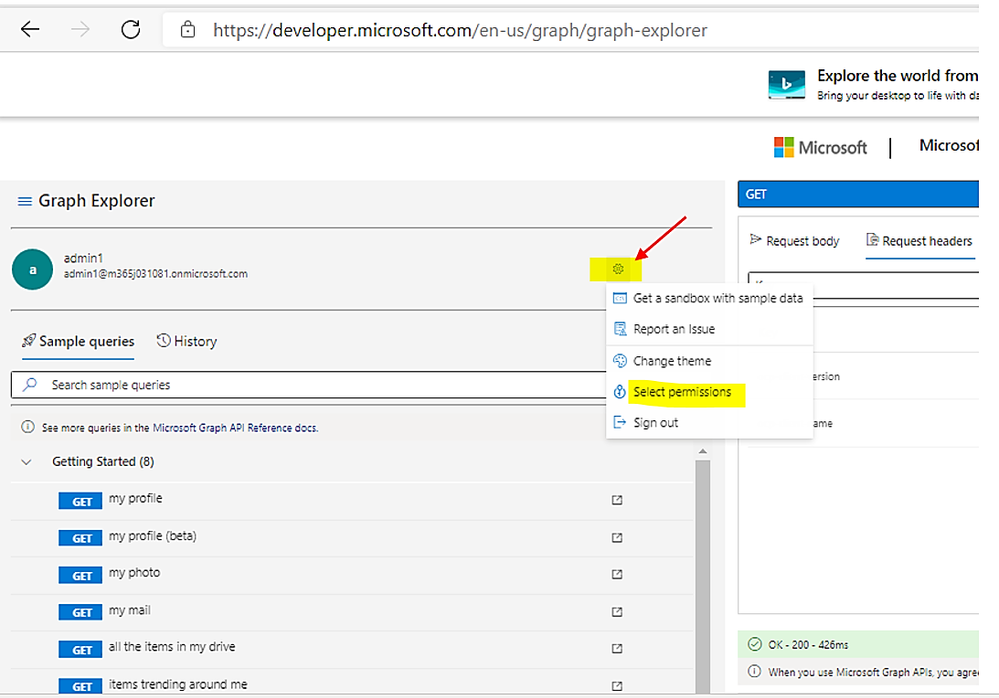Viewport: 999px width, 698px height.
Task: Open docs link icon for my mail
Action: pyautogui.click(x=617, y=612)
